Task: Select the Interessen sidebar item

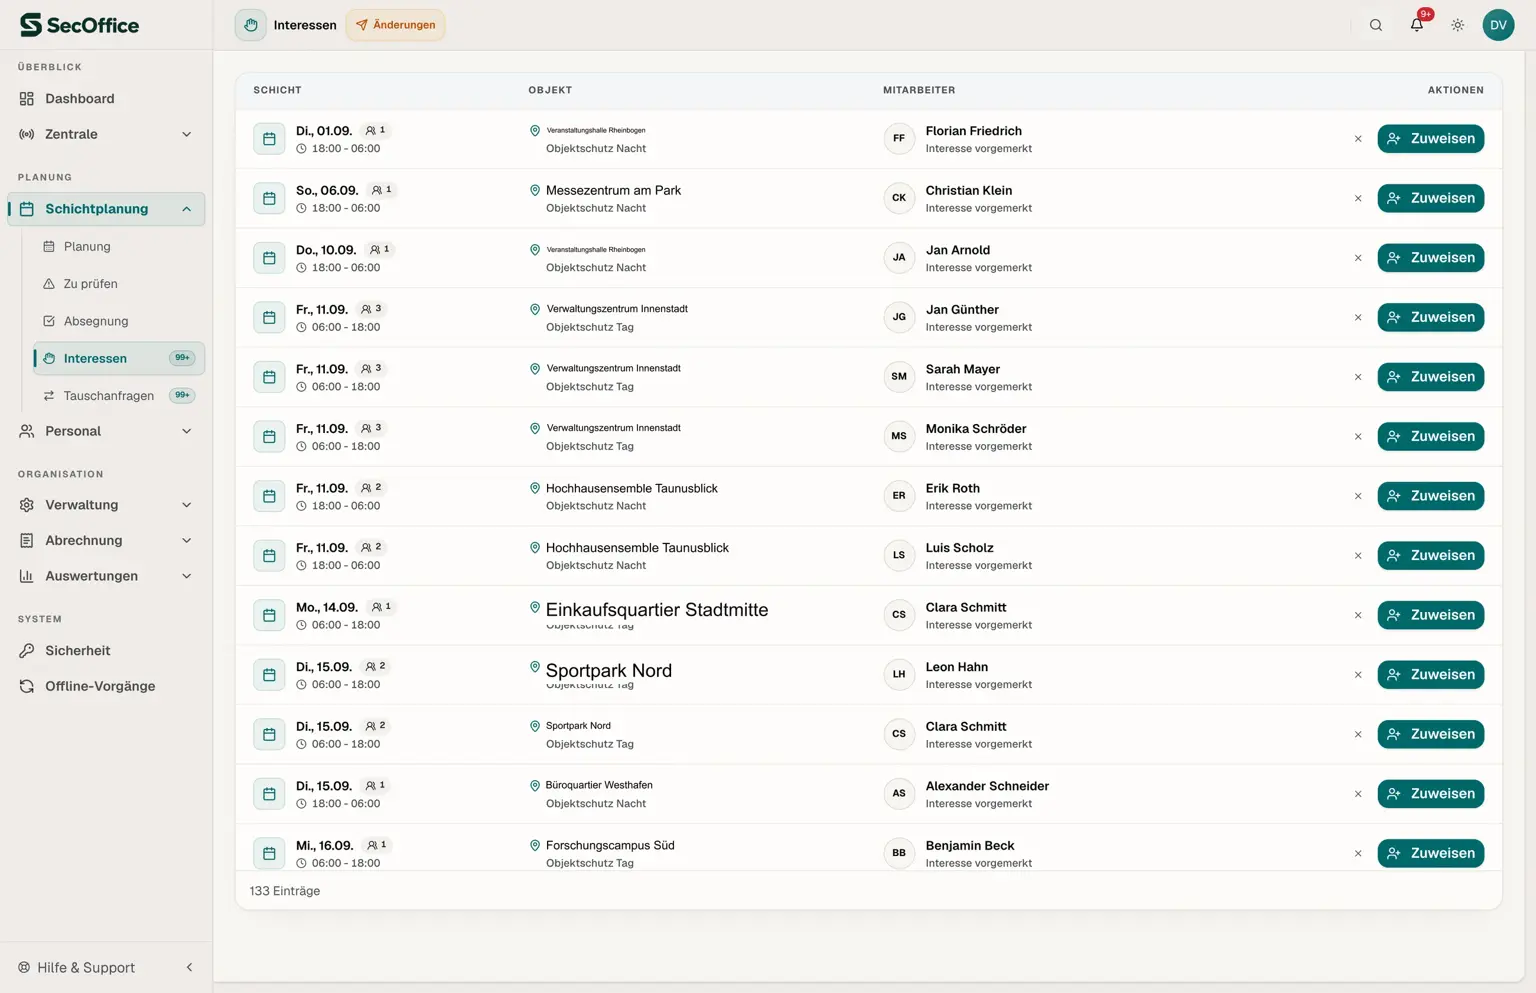Action: (119, 358)
